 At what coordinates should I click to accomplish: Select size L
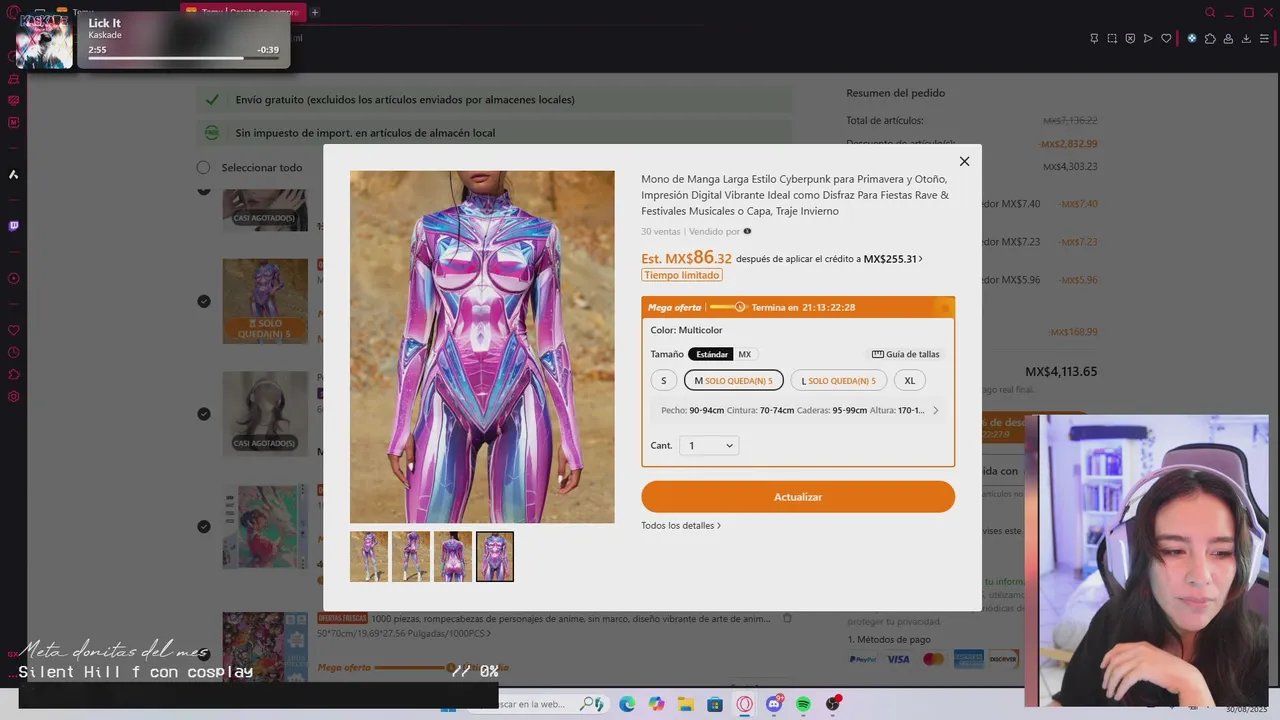click(x=838, y=380)
